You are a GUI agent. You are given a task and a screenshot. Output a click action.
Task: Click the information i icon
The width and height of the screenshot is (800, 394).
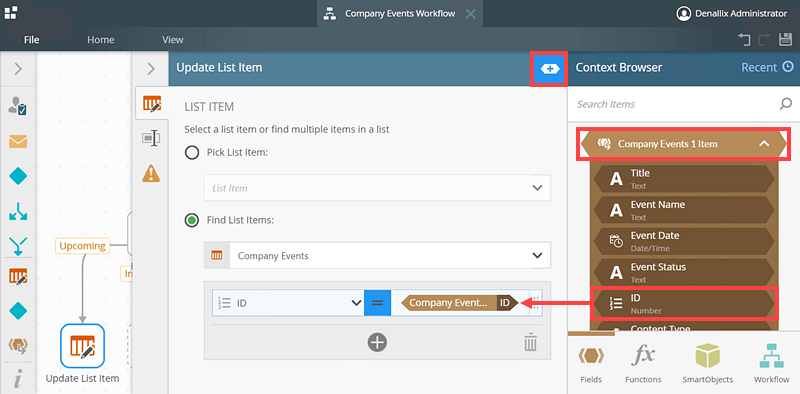18,380
